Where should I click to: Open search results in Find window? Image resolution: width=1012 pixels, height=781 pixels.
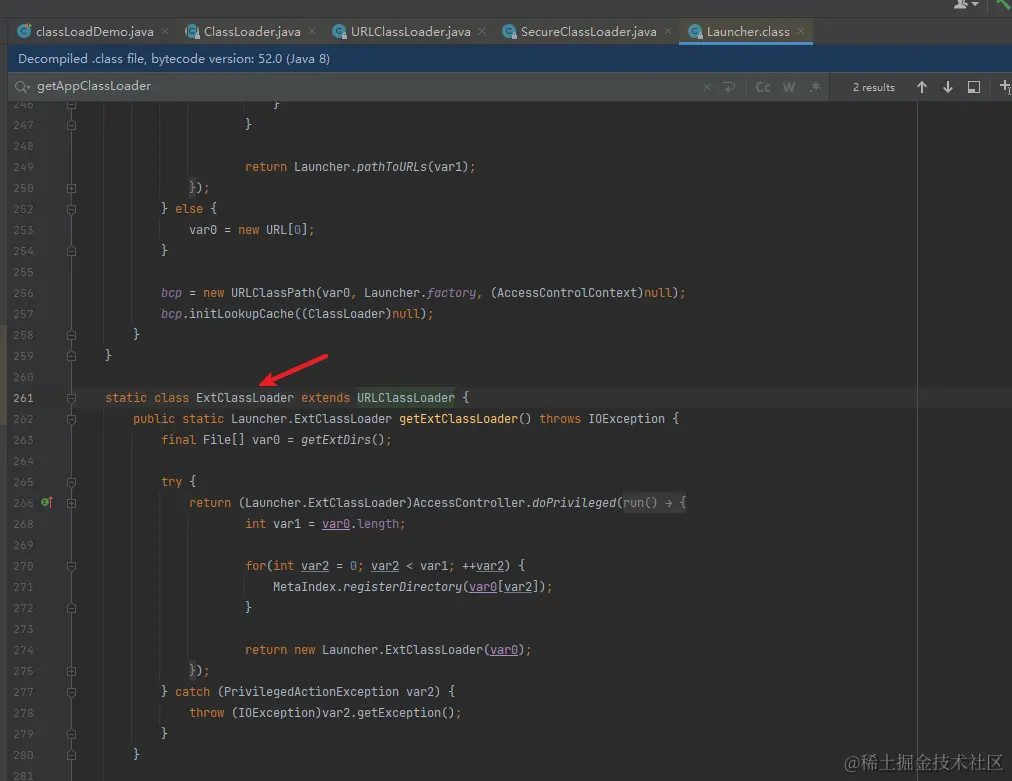pos(974,87)
